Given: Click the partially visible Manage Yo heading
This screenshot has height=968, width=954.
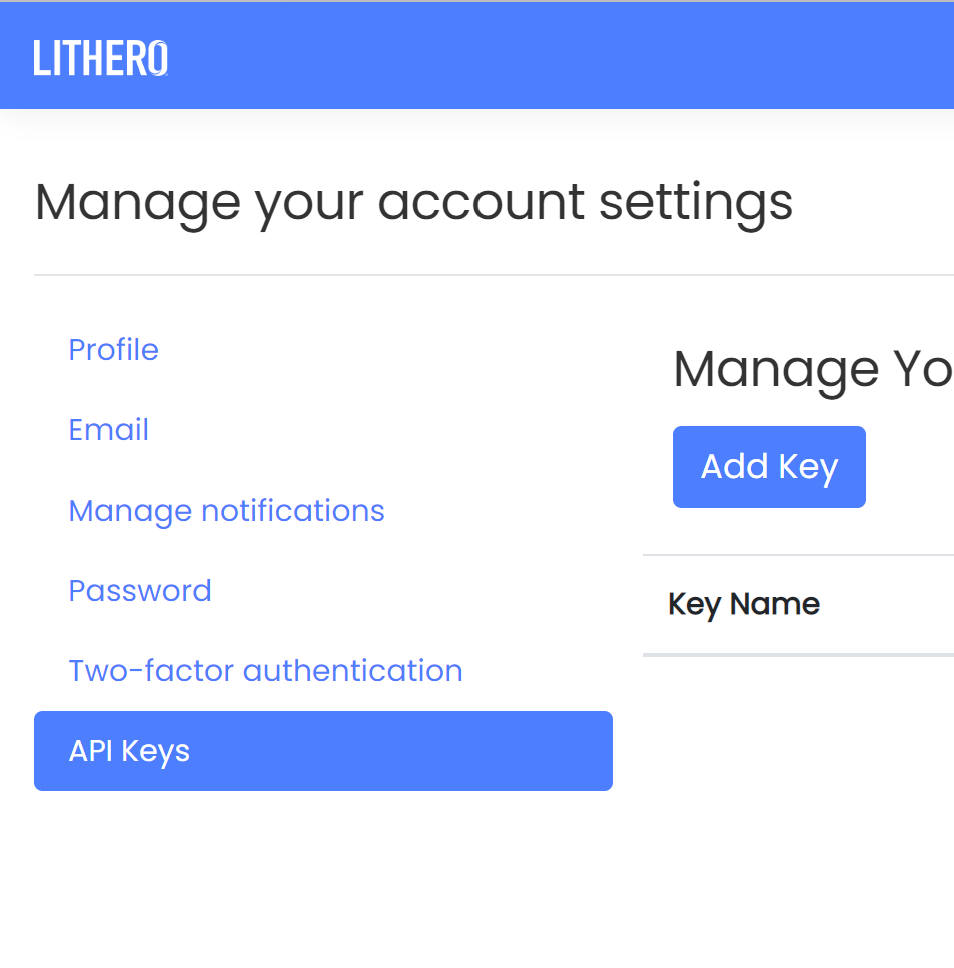Looking at the screenshot, I should 813,370.
